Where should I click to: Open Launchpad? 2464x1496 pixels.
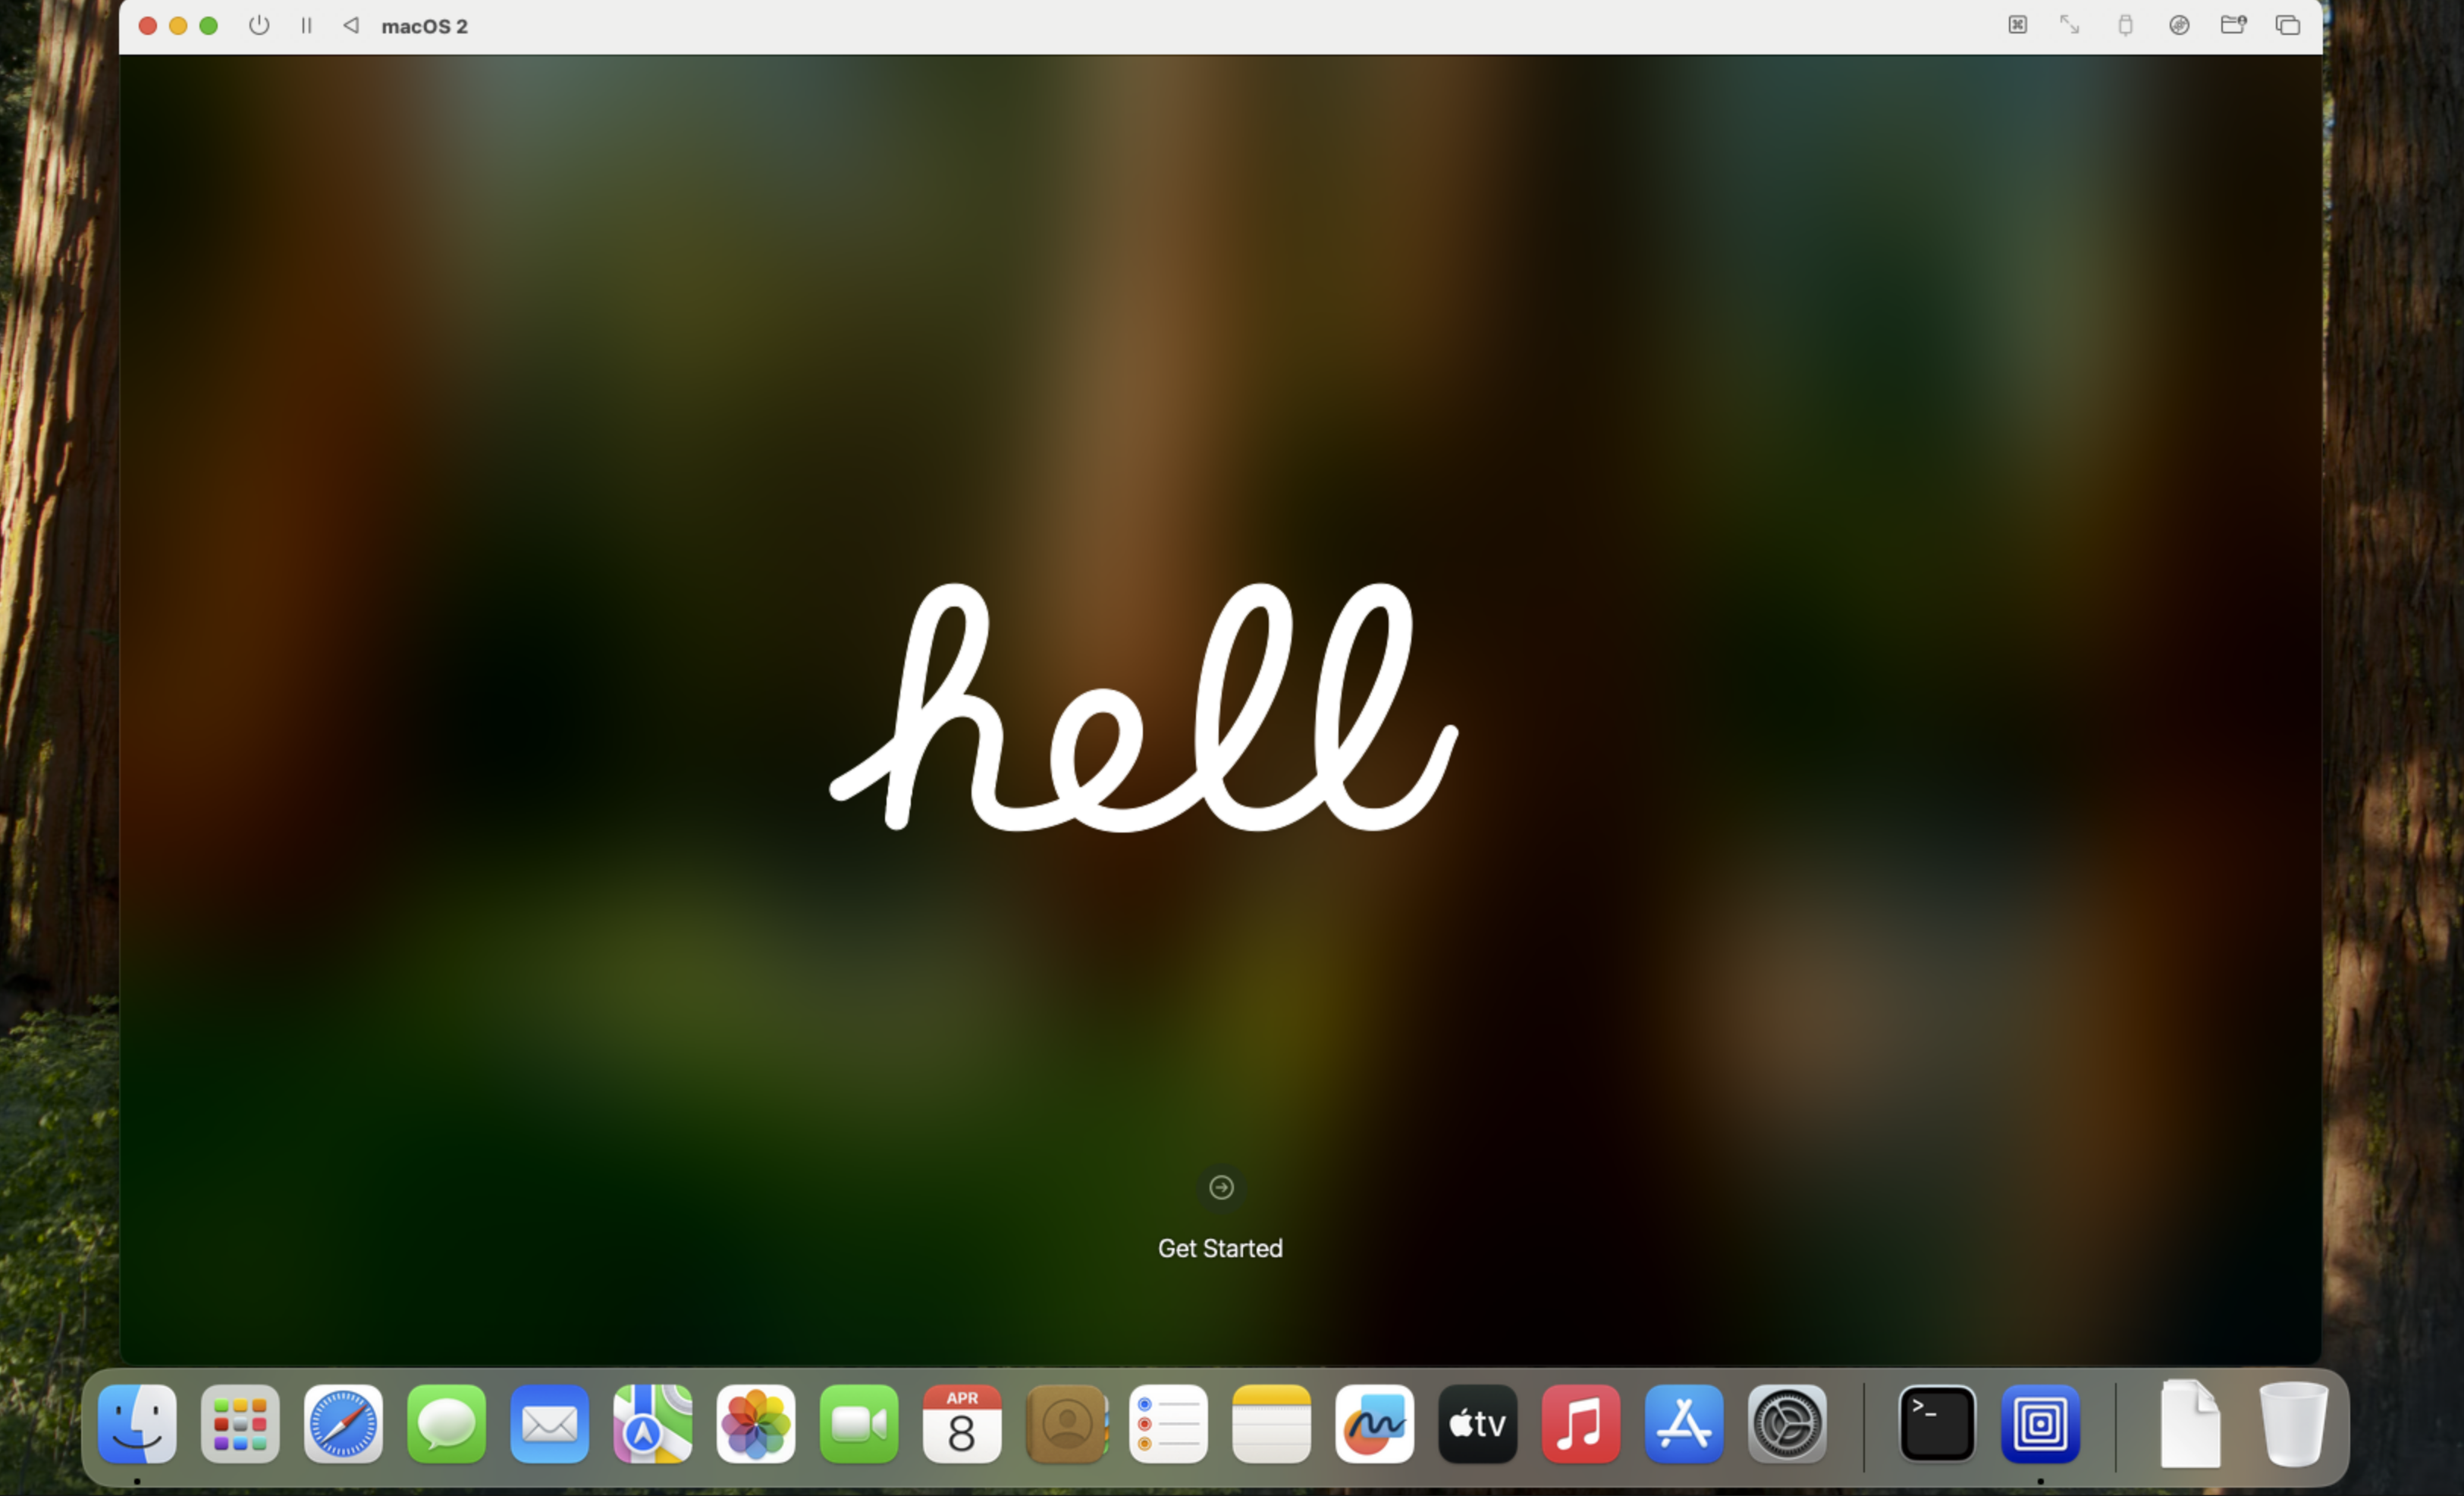(240, 1424)
